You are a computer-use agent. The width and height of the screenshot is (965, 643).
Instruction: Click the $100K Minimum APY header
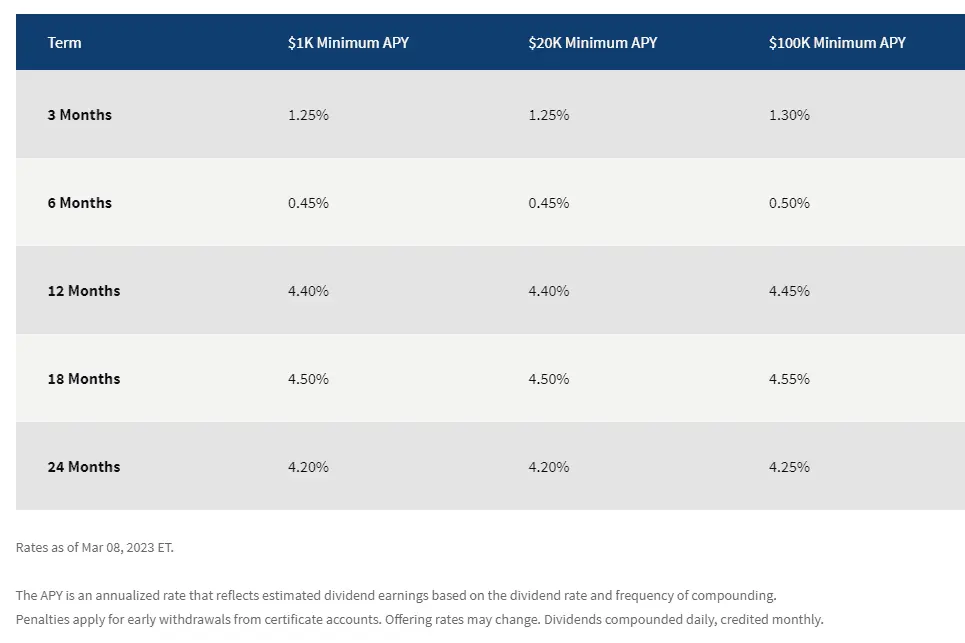coord(837,43)
